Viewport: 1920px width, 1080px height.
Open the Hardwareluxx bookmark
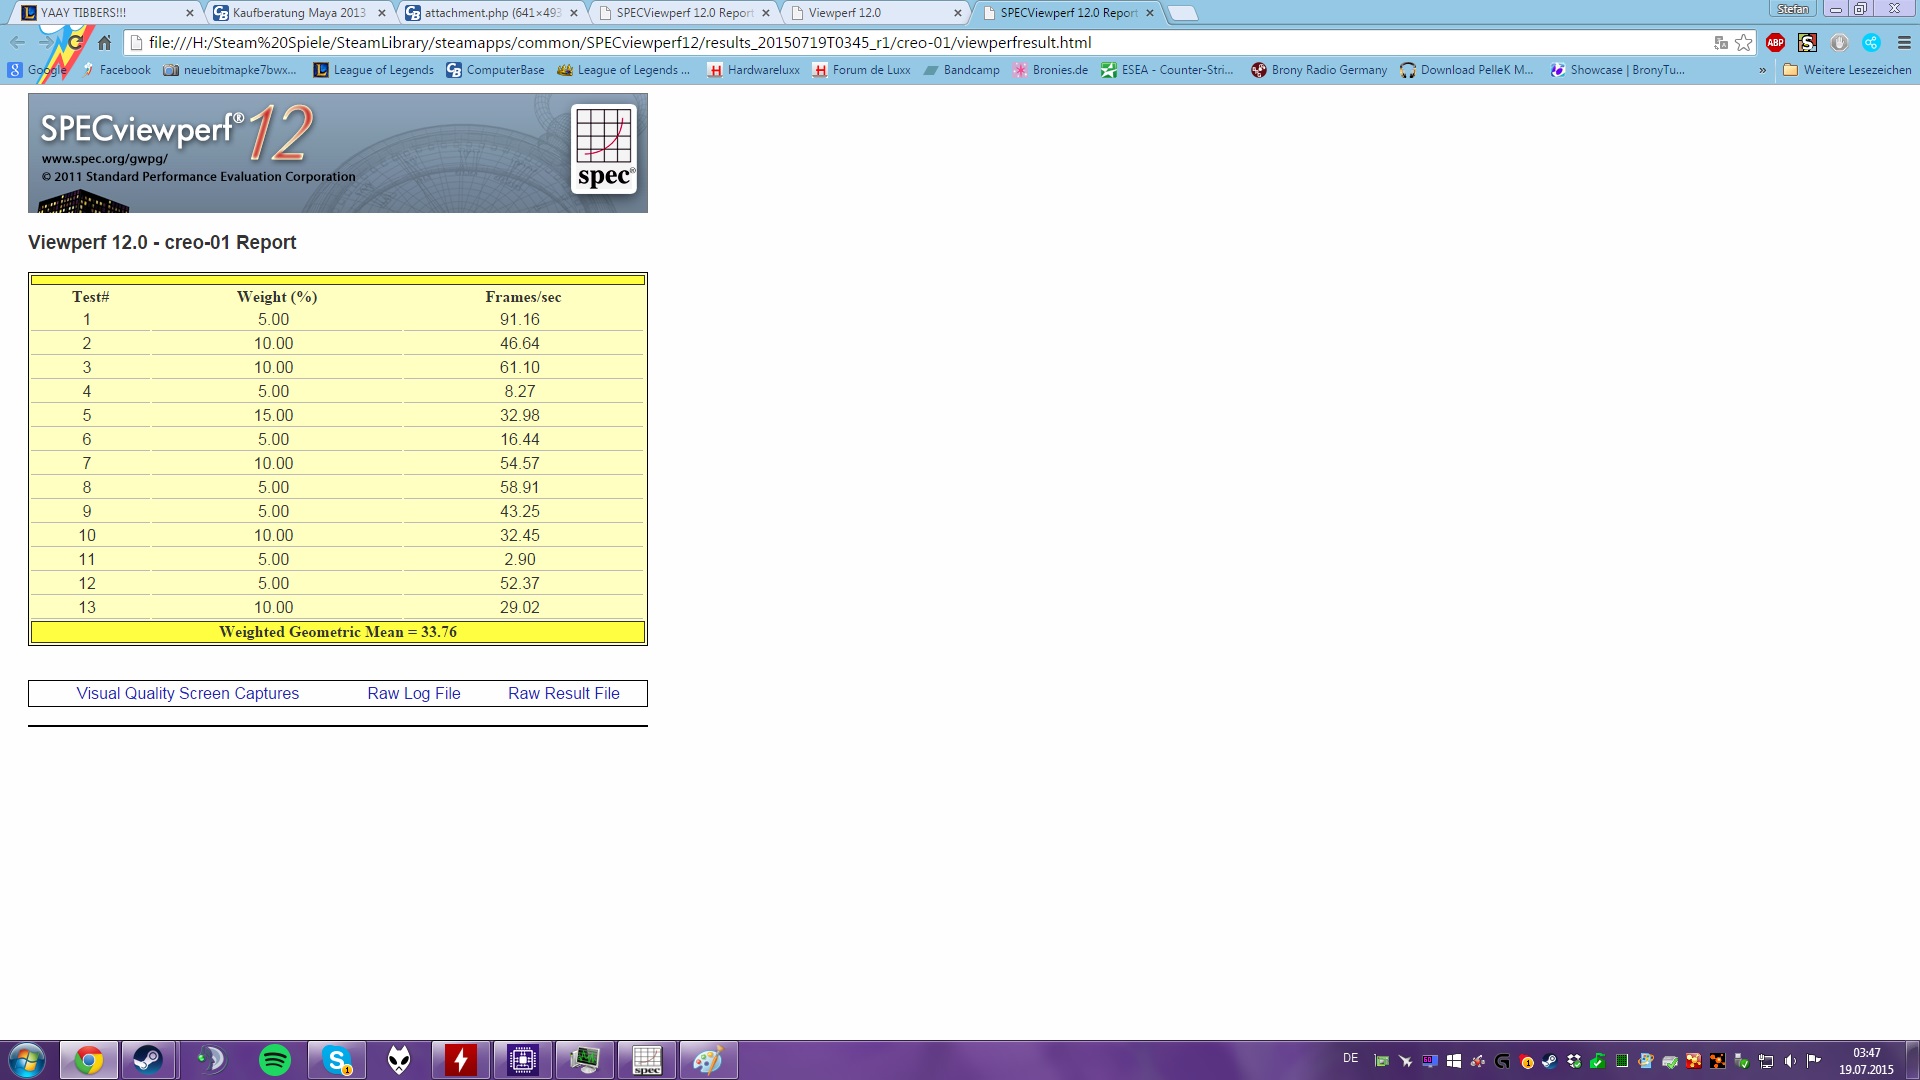point(754,70)
